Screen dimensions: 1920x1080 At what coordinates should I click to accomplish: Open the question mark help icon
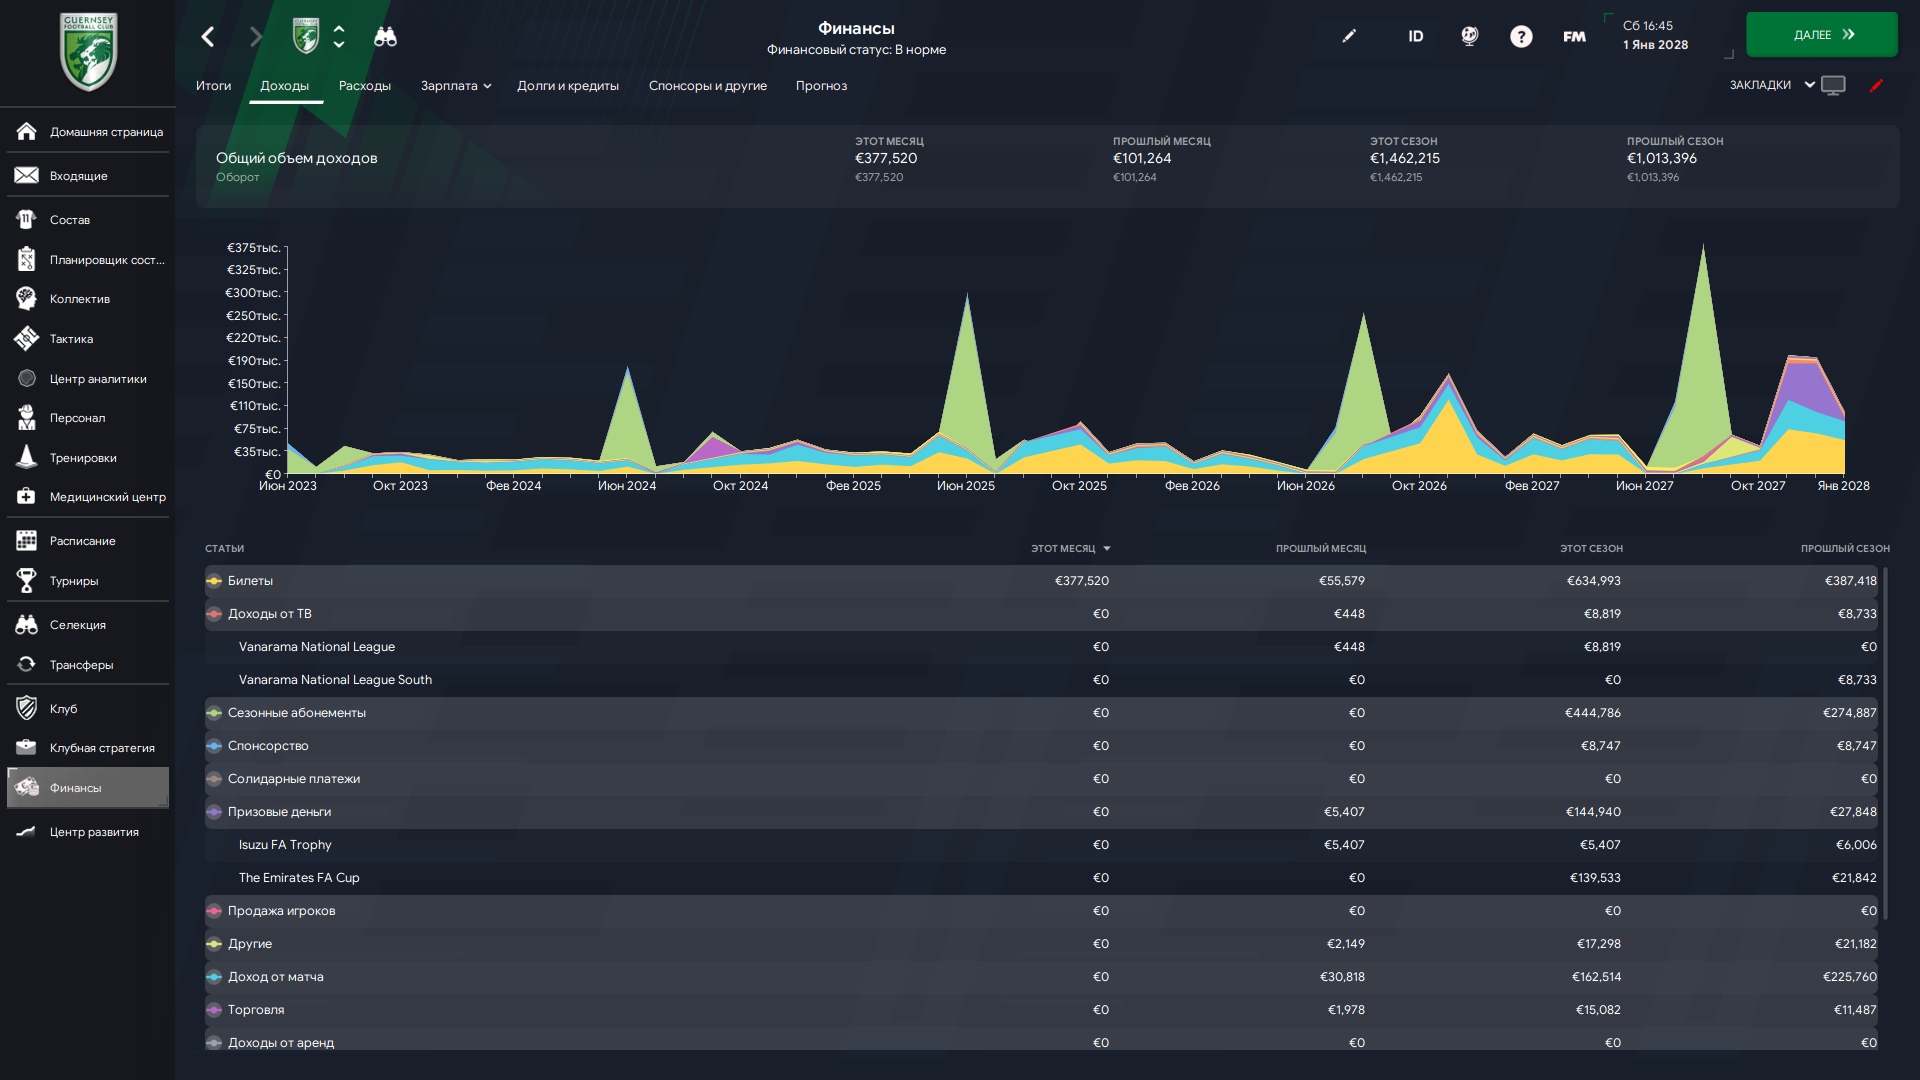point(1521,37)
